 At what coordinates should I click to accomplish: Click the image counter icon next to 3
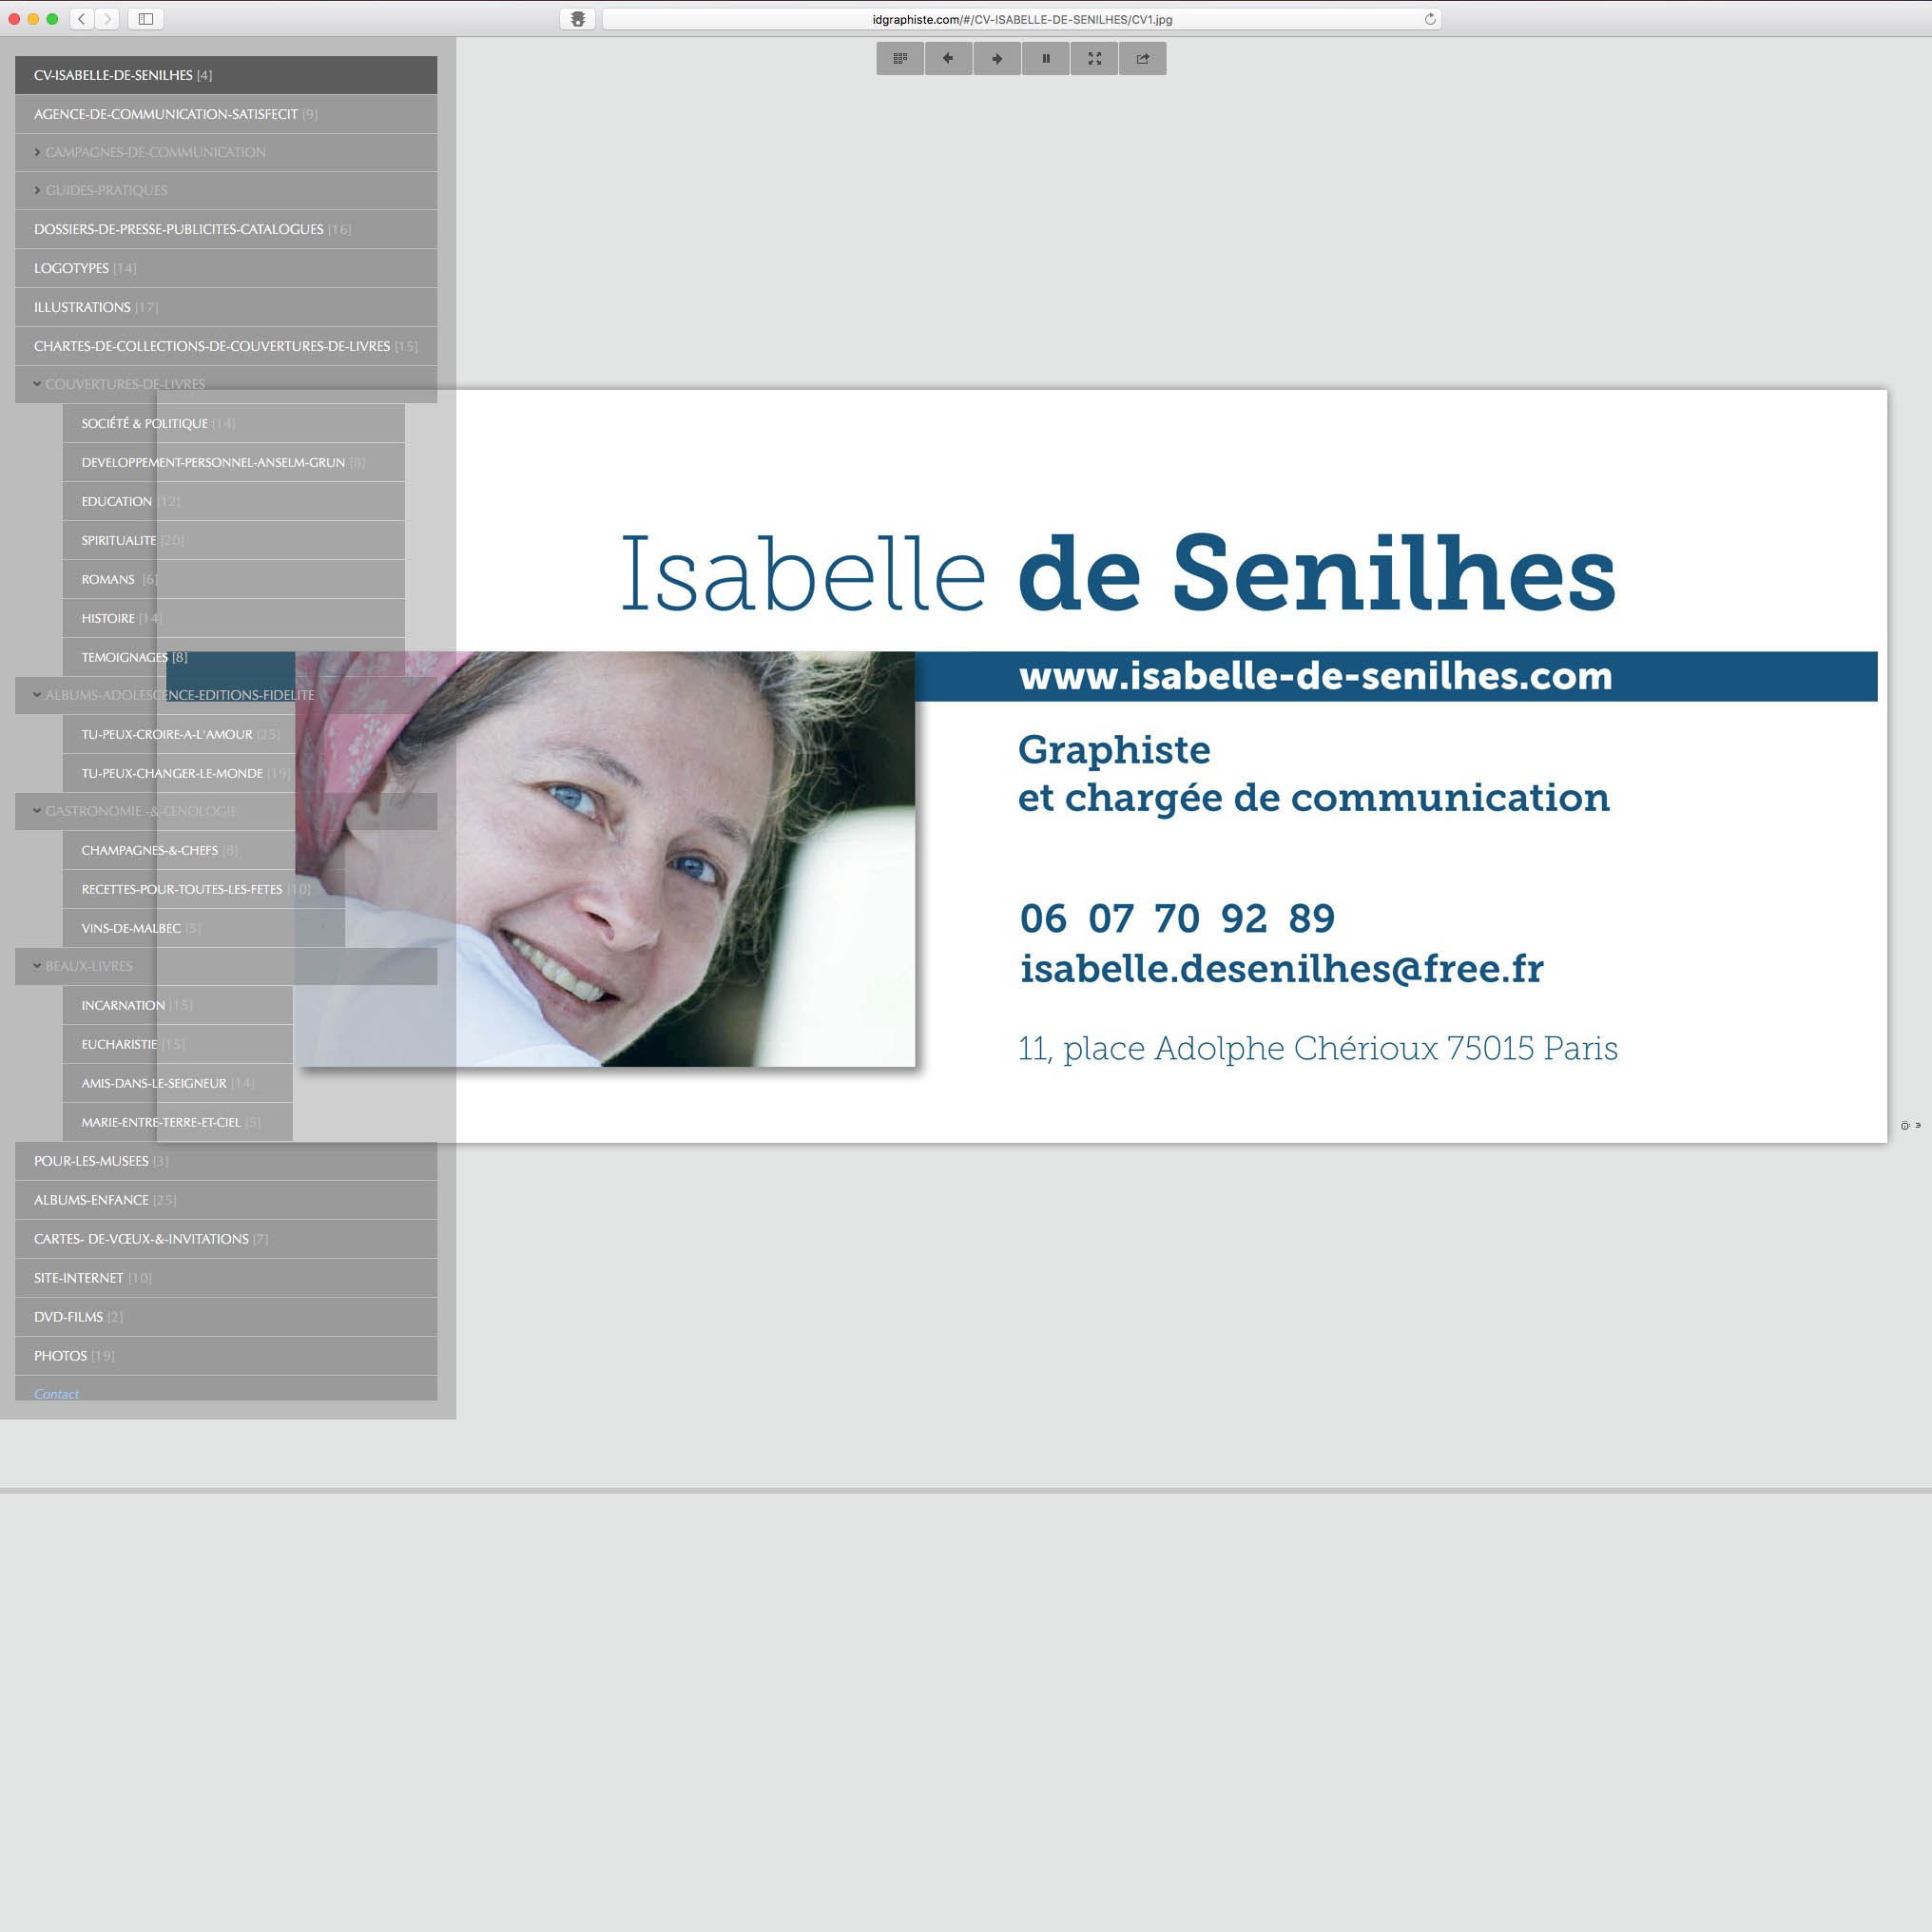1905,1124
